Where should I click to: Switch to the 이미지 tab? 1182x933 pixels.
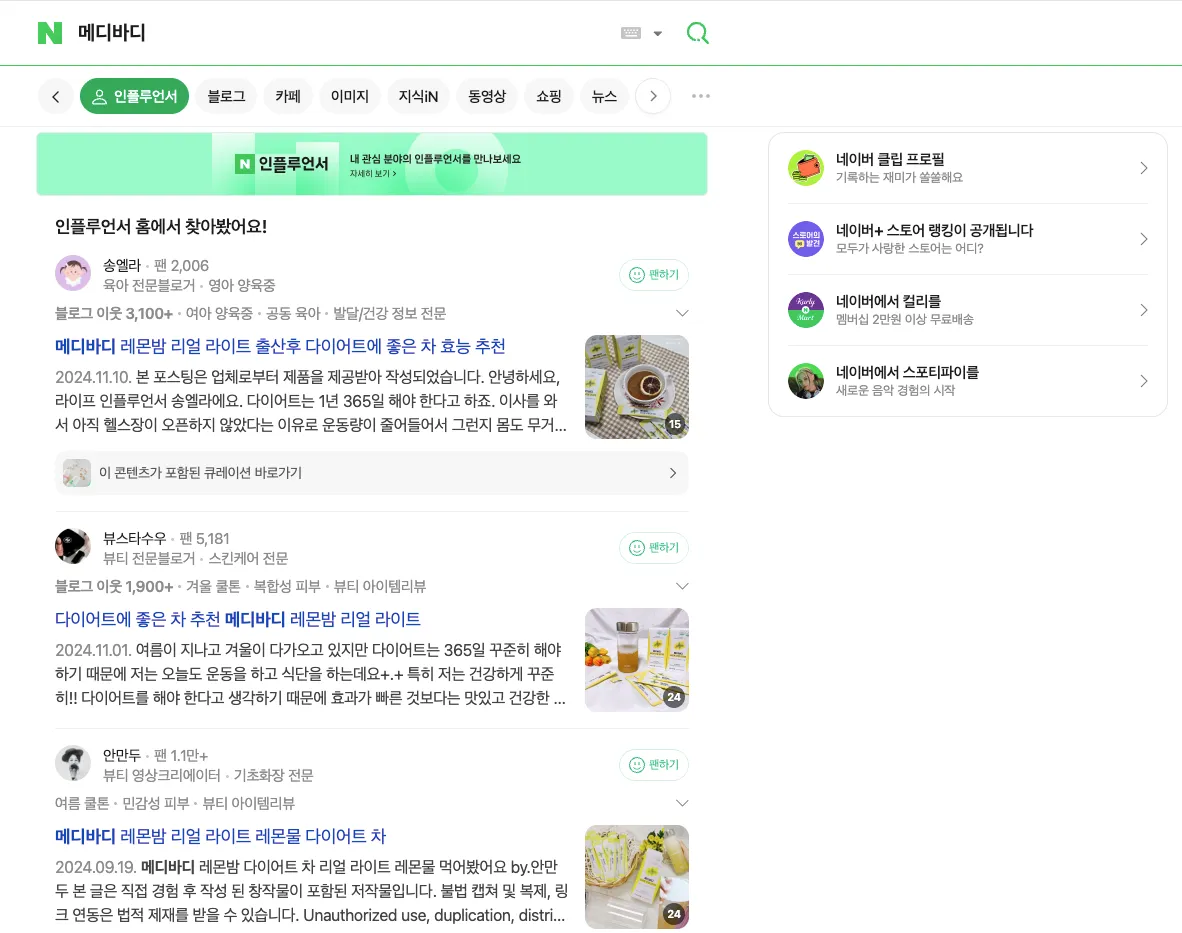click(350, 96)
